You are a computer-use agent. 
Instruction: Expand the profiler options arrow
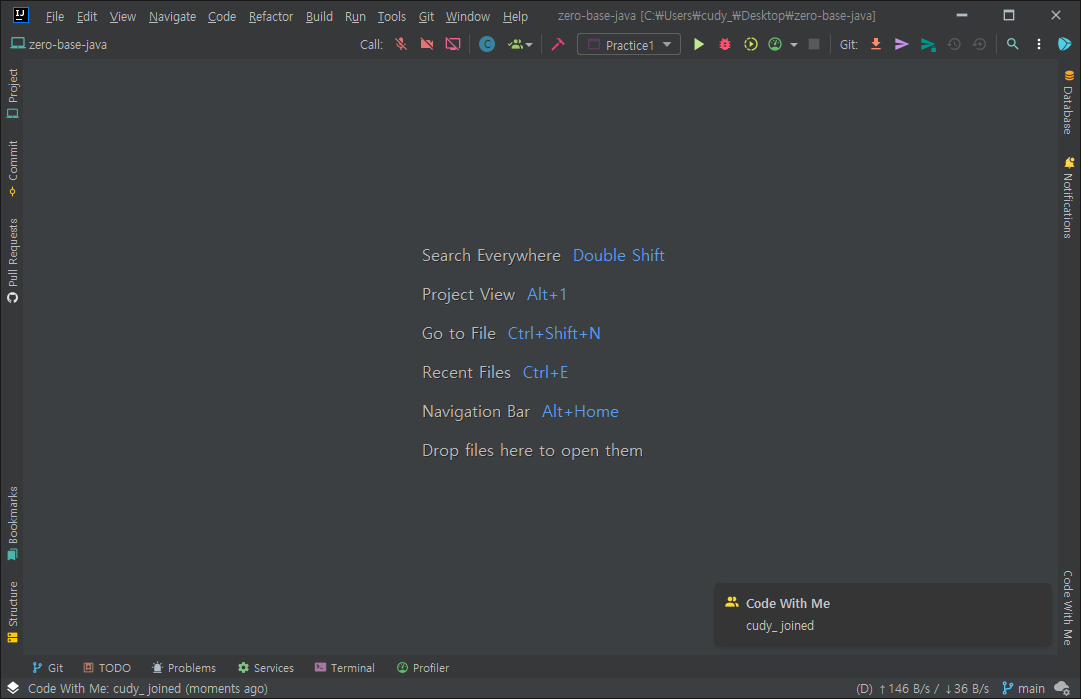tap(794, 45)
